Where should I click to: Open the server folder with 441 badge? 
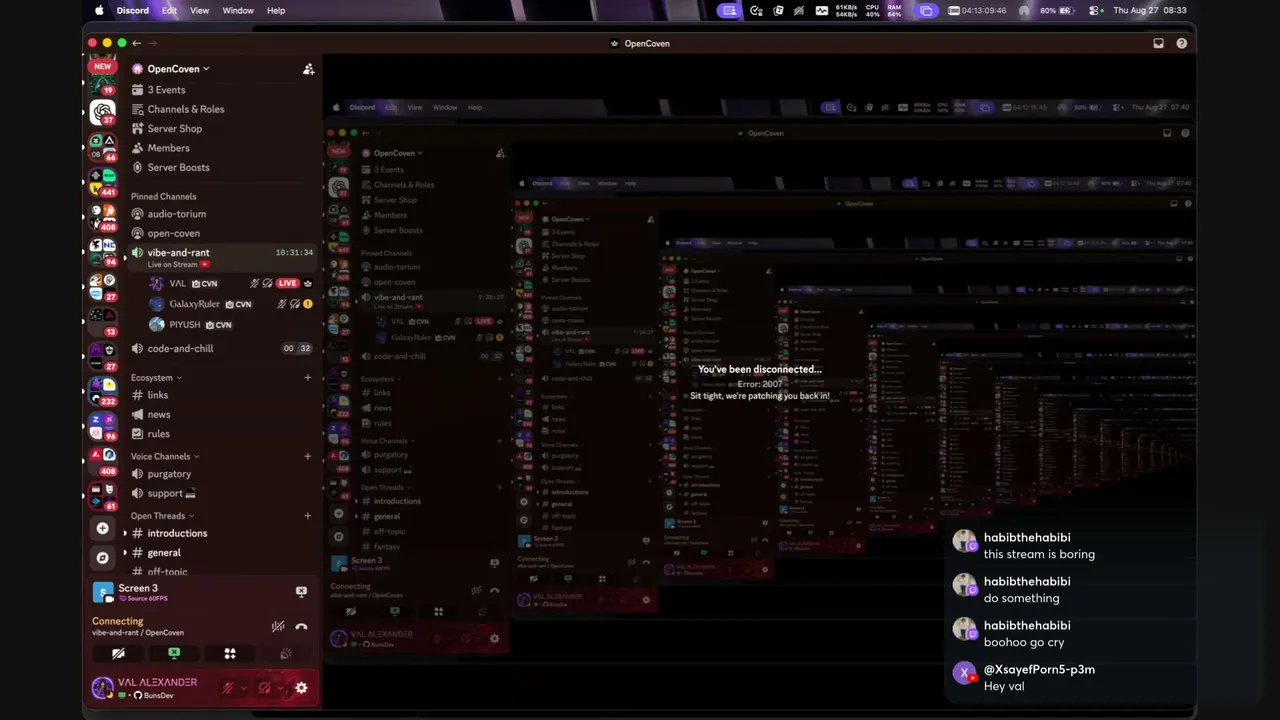point(102,182)
